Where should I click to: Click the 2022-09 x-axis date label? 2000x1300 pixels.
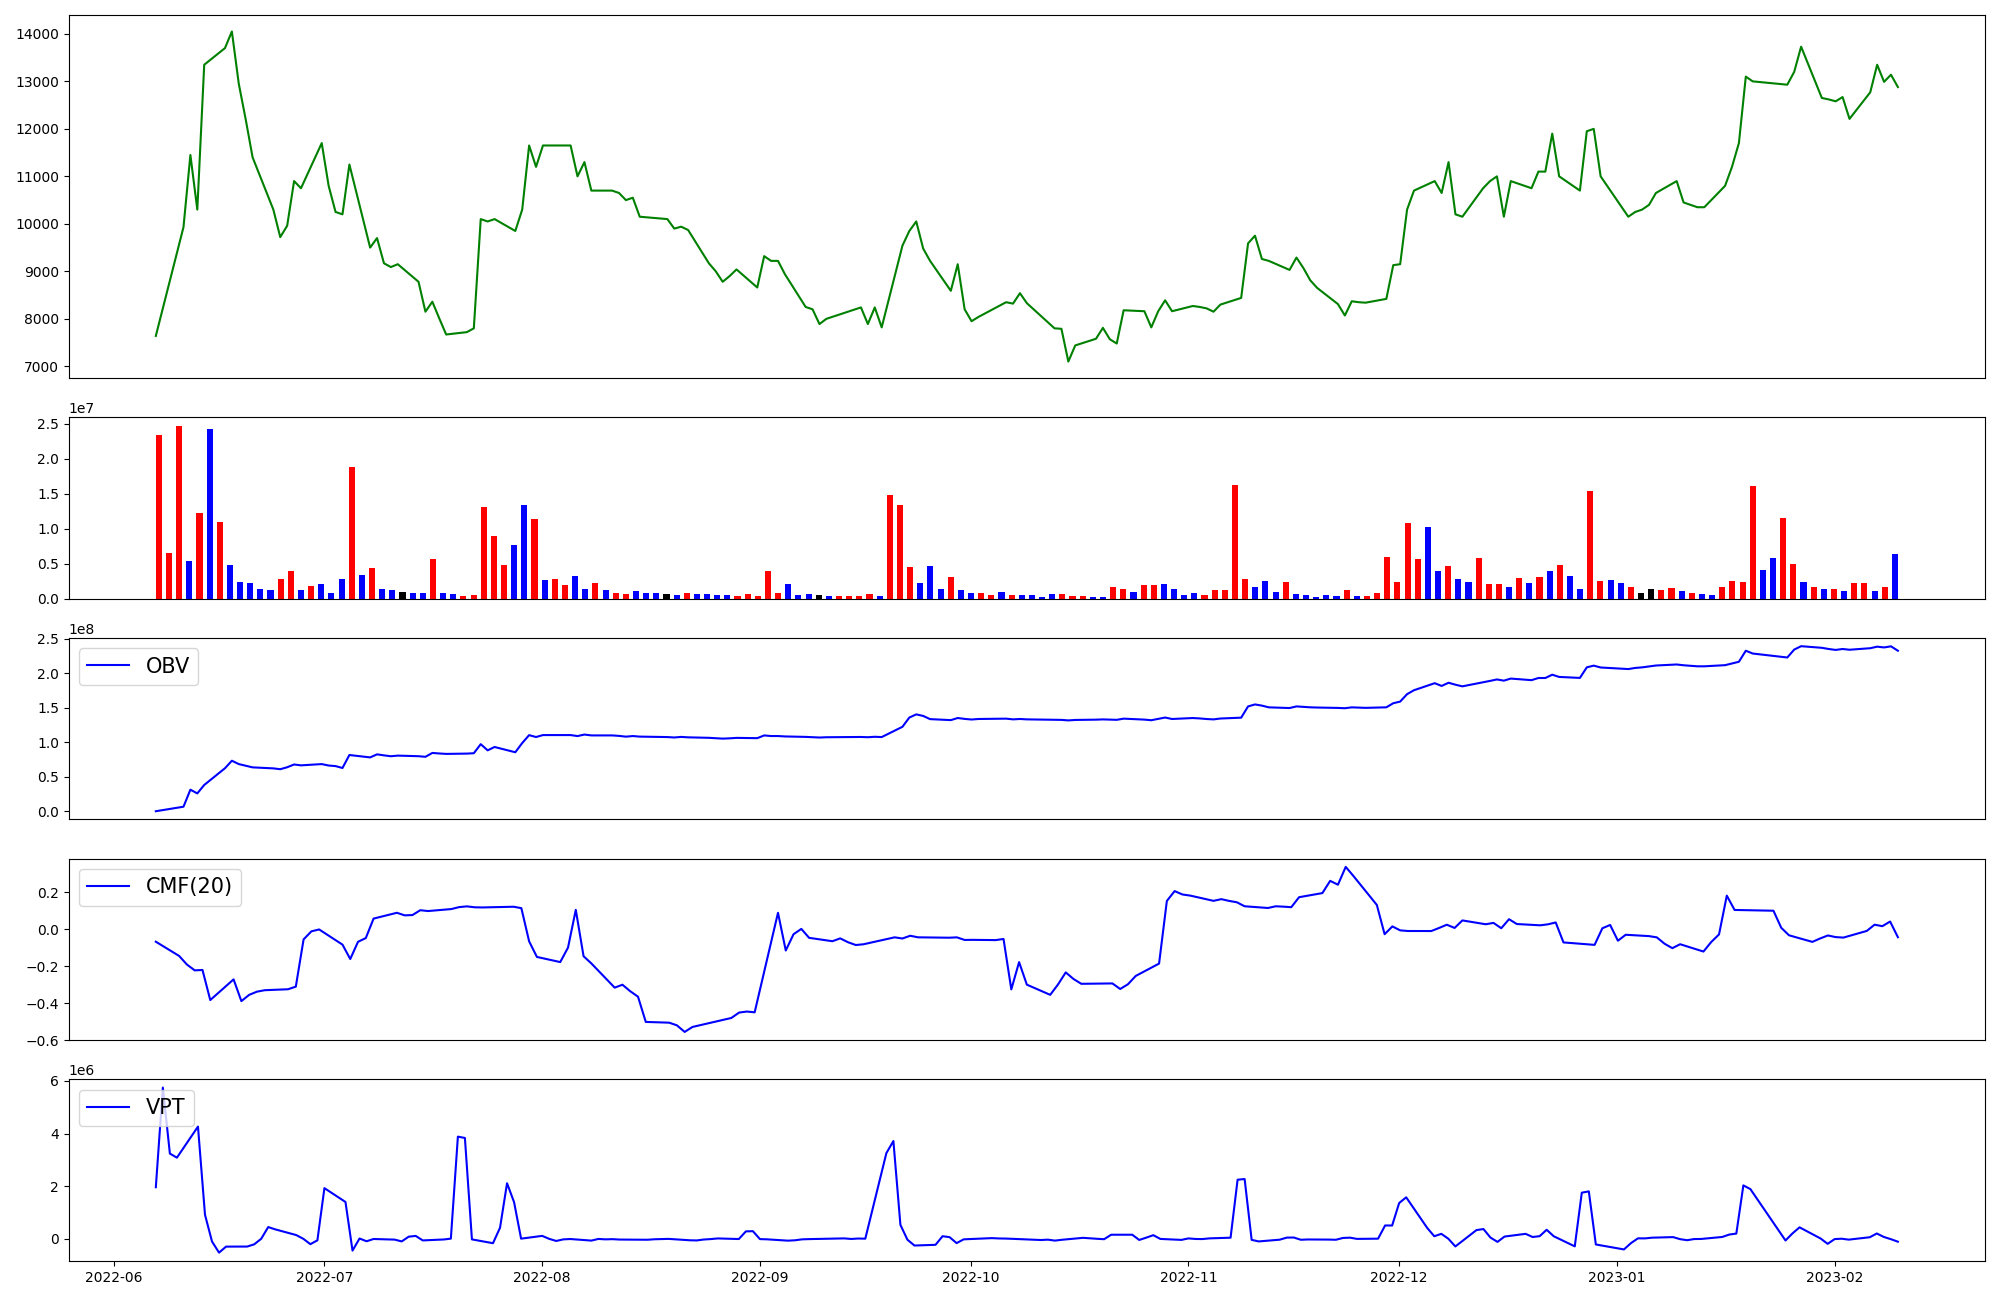760,1277
